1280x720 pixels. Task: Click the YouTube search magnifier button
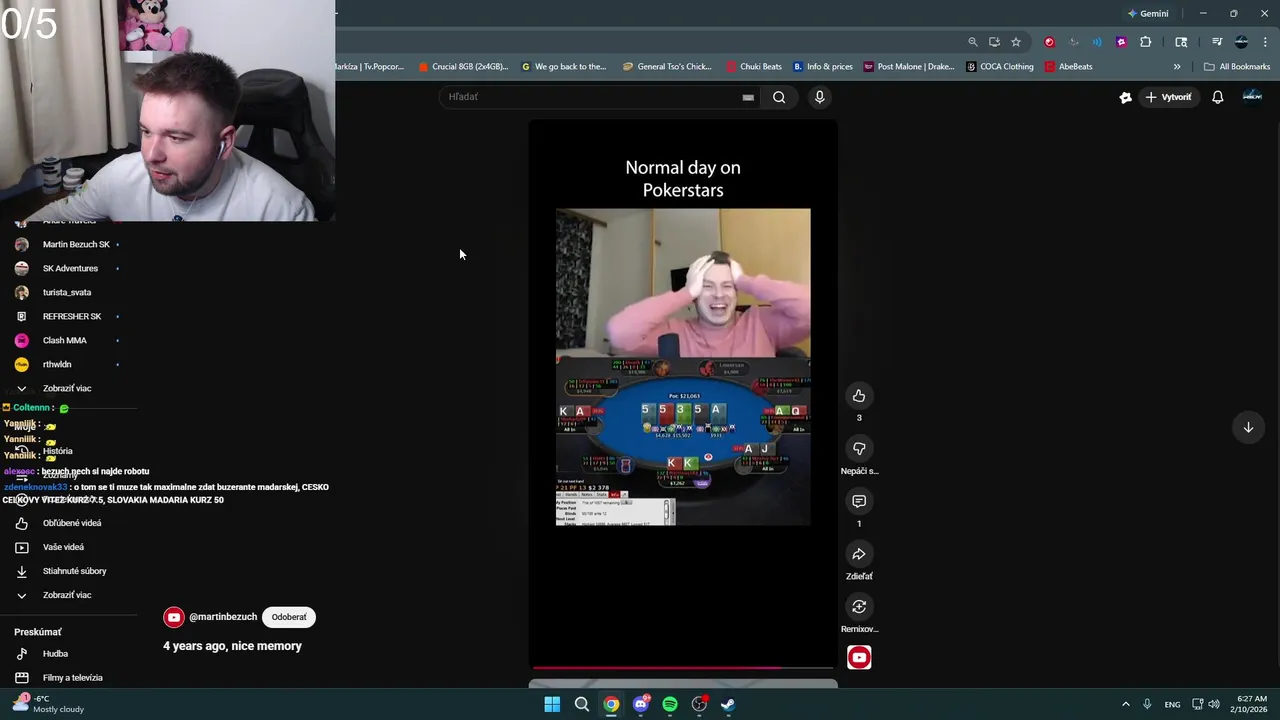click(779, 97)
